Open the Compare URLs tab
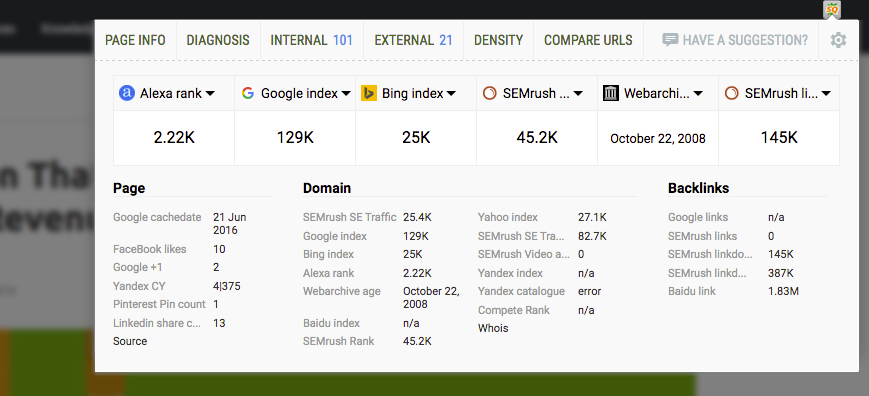The image size is (869, 396). [x=588, y=40]
